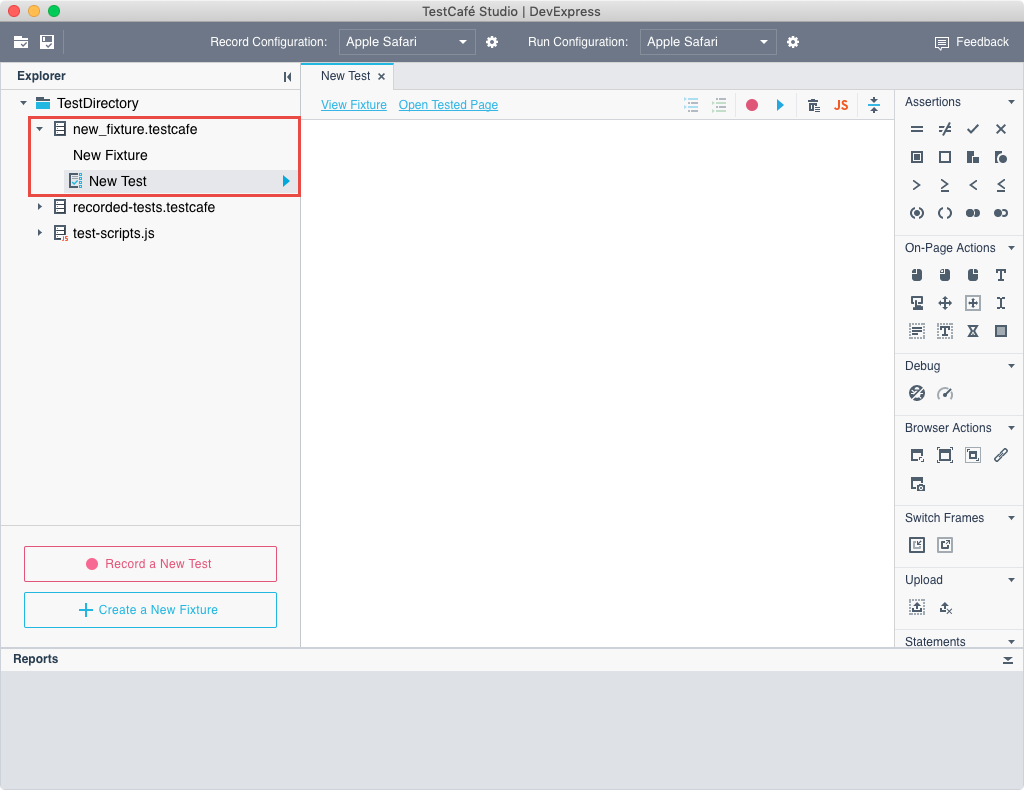This screenshot has height=790, width=1024.
Task: Collapse the Assertions section
Action: coord(1011,102)
